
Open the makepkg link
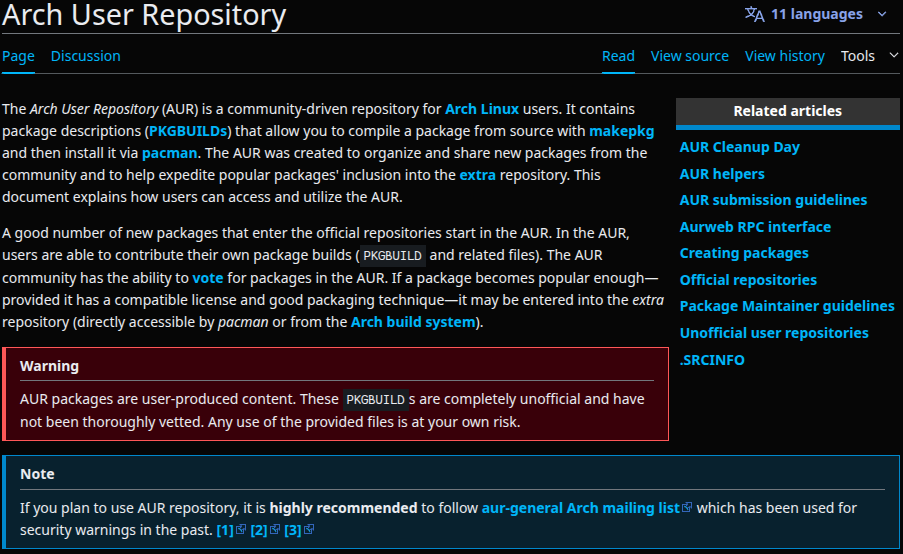[621, 131]
